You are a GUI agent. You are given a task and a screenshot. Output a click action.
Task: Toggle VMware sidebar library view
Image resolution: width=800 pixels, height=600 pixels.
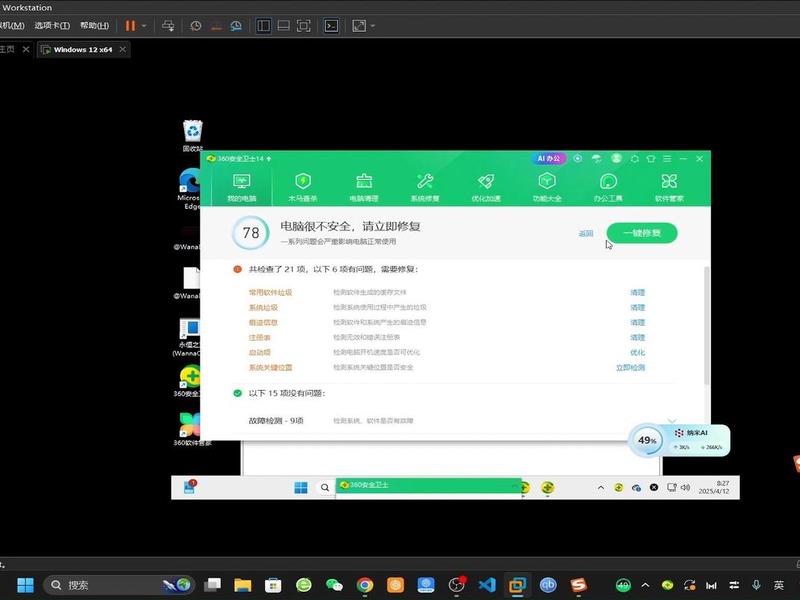point(263,26)
